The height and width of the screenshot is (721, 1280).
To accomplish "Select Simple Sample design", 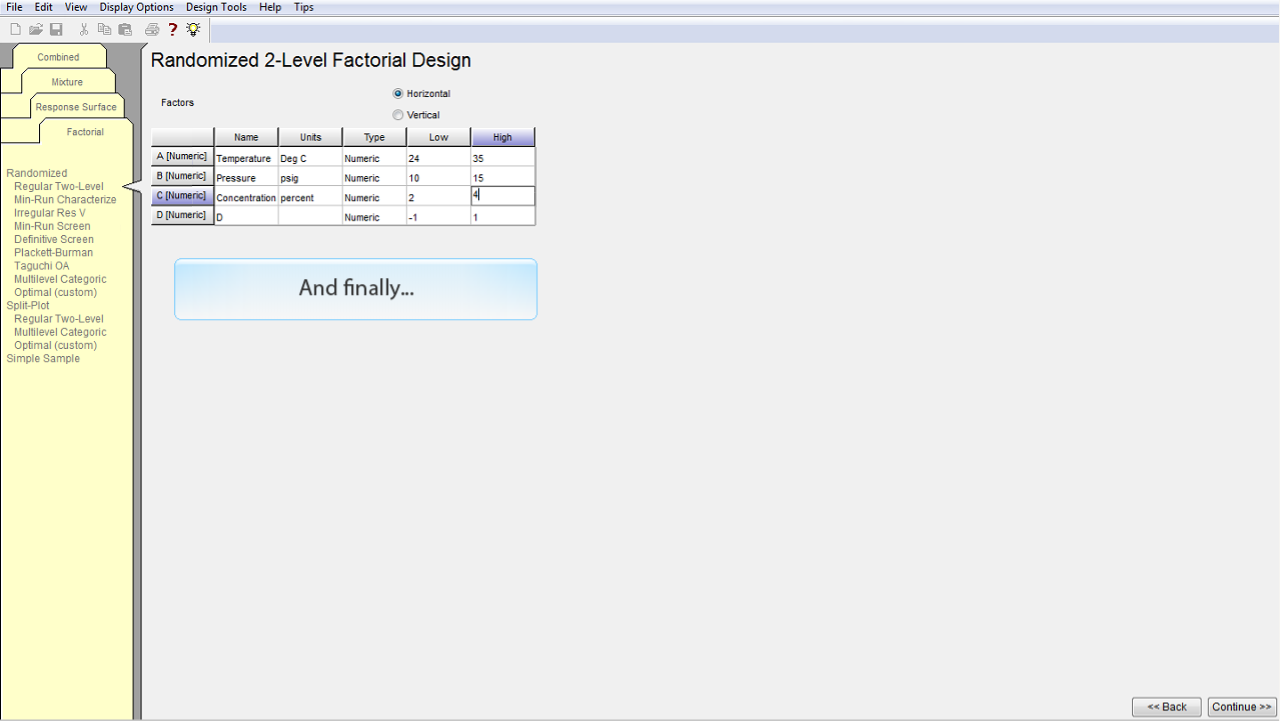I will click(x=43, y=358).
